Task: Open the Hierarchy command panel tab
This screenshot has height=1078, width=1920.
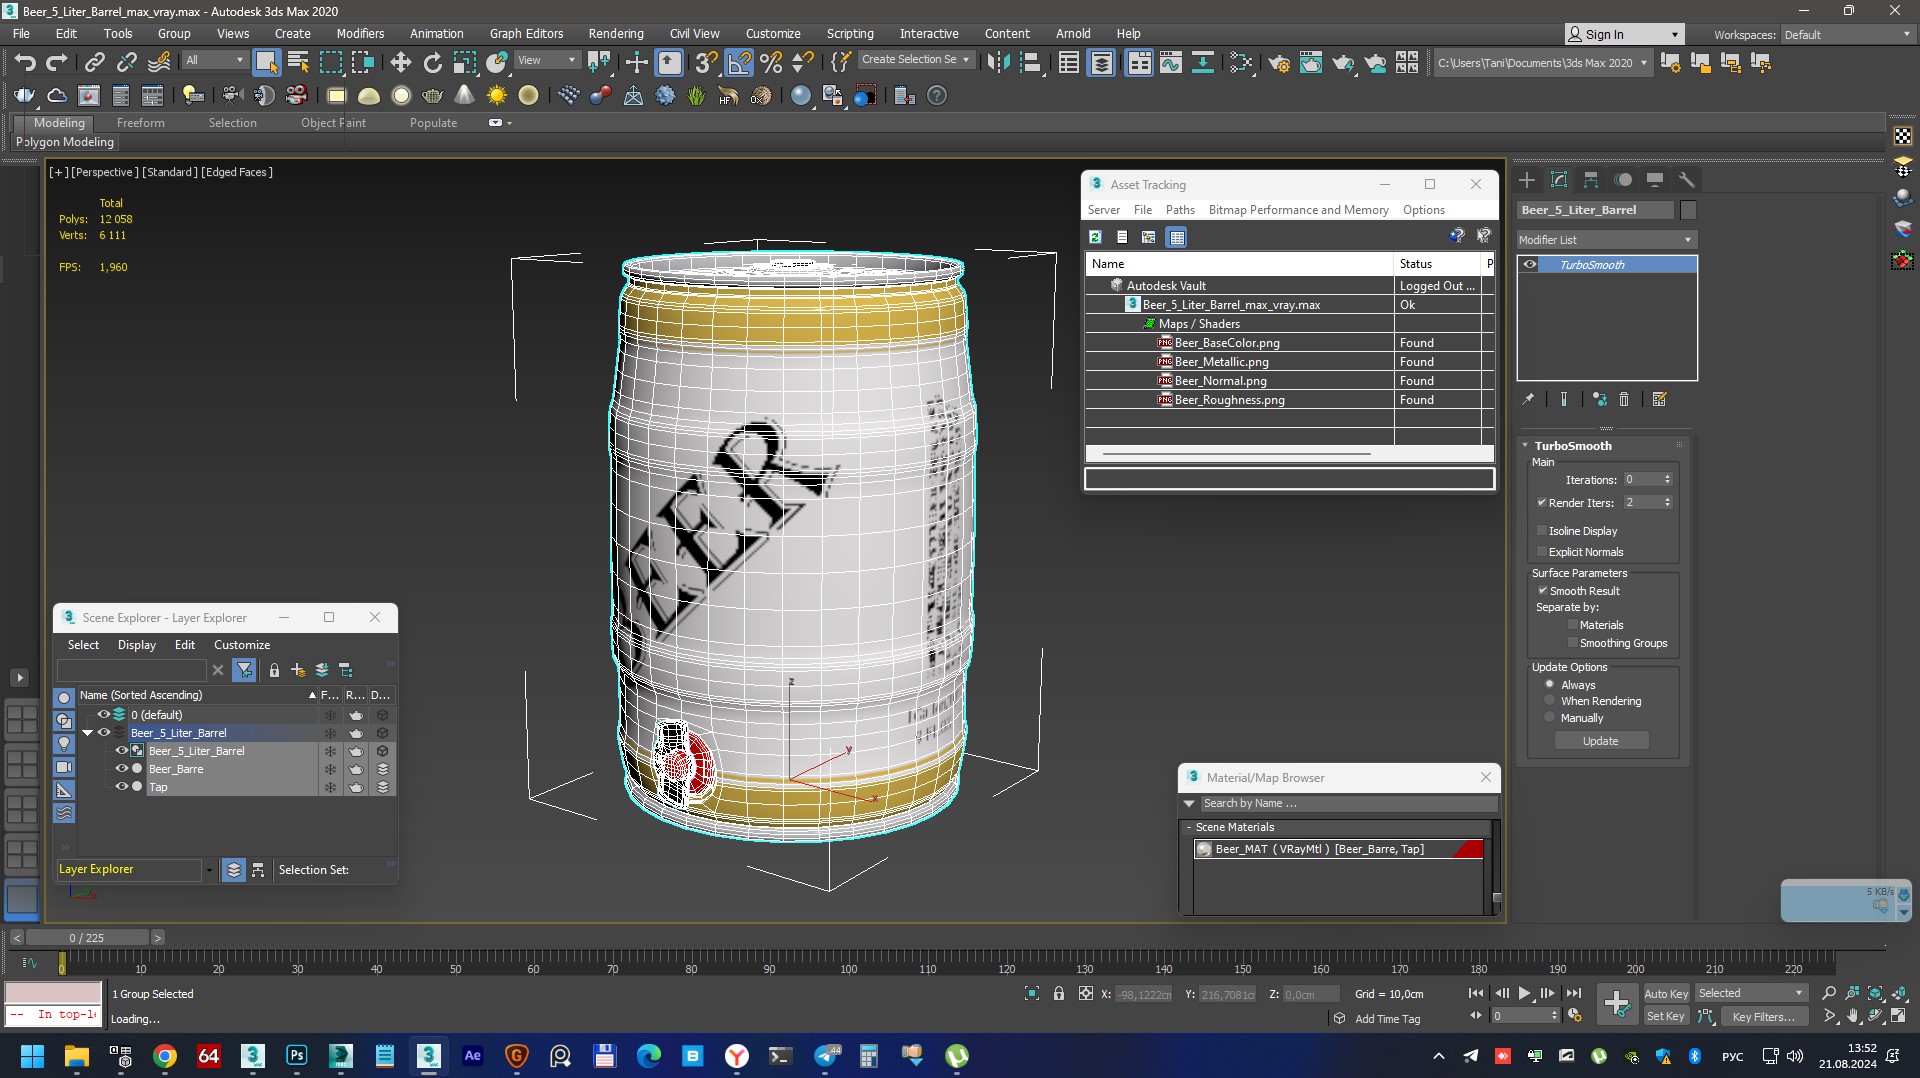Action: pos(1591,180)
